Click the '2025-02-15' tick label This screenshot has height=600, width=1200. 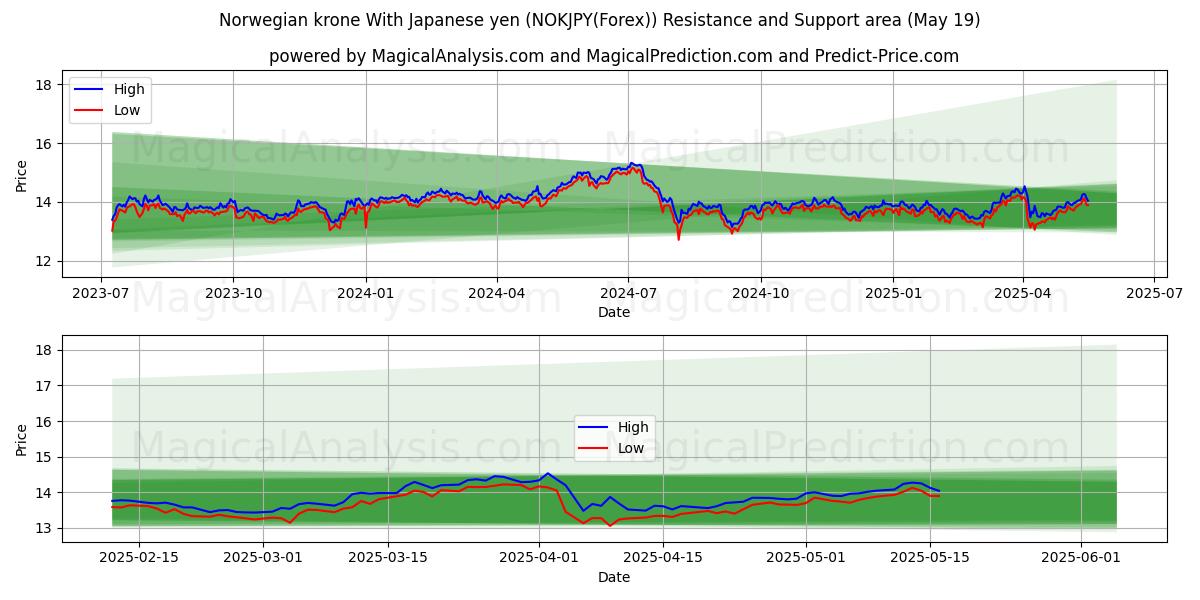click(x=138, y=559)
